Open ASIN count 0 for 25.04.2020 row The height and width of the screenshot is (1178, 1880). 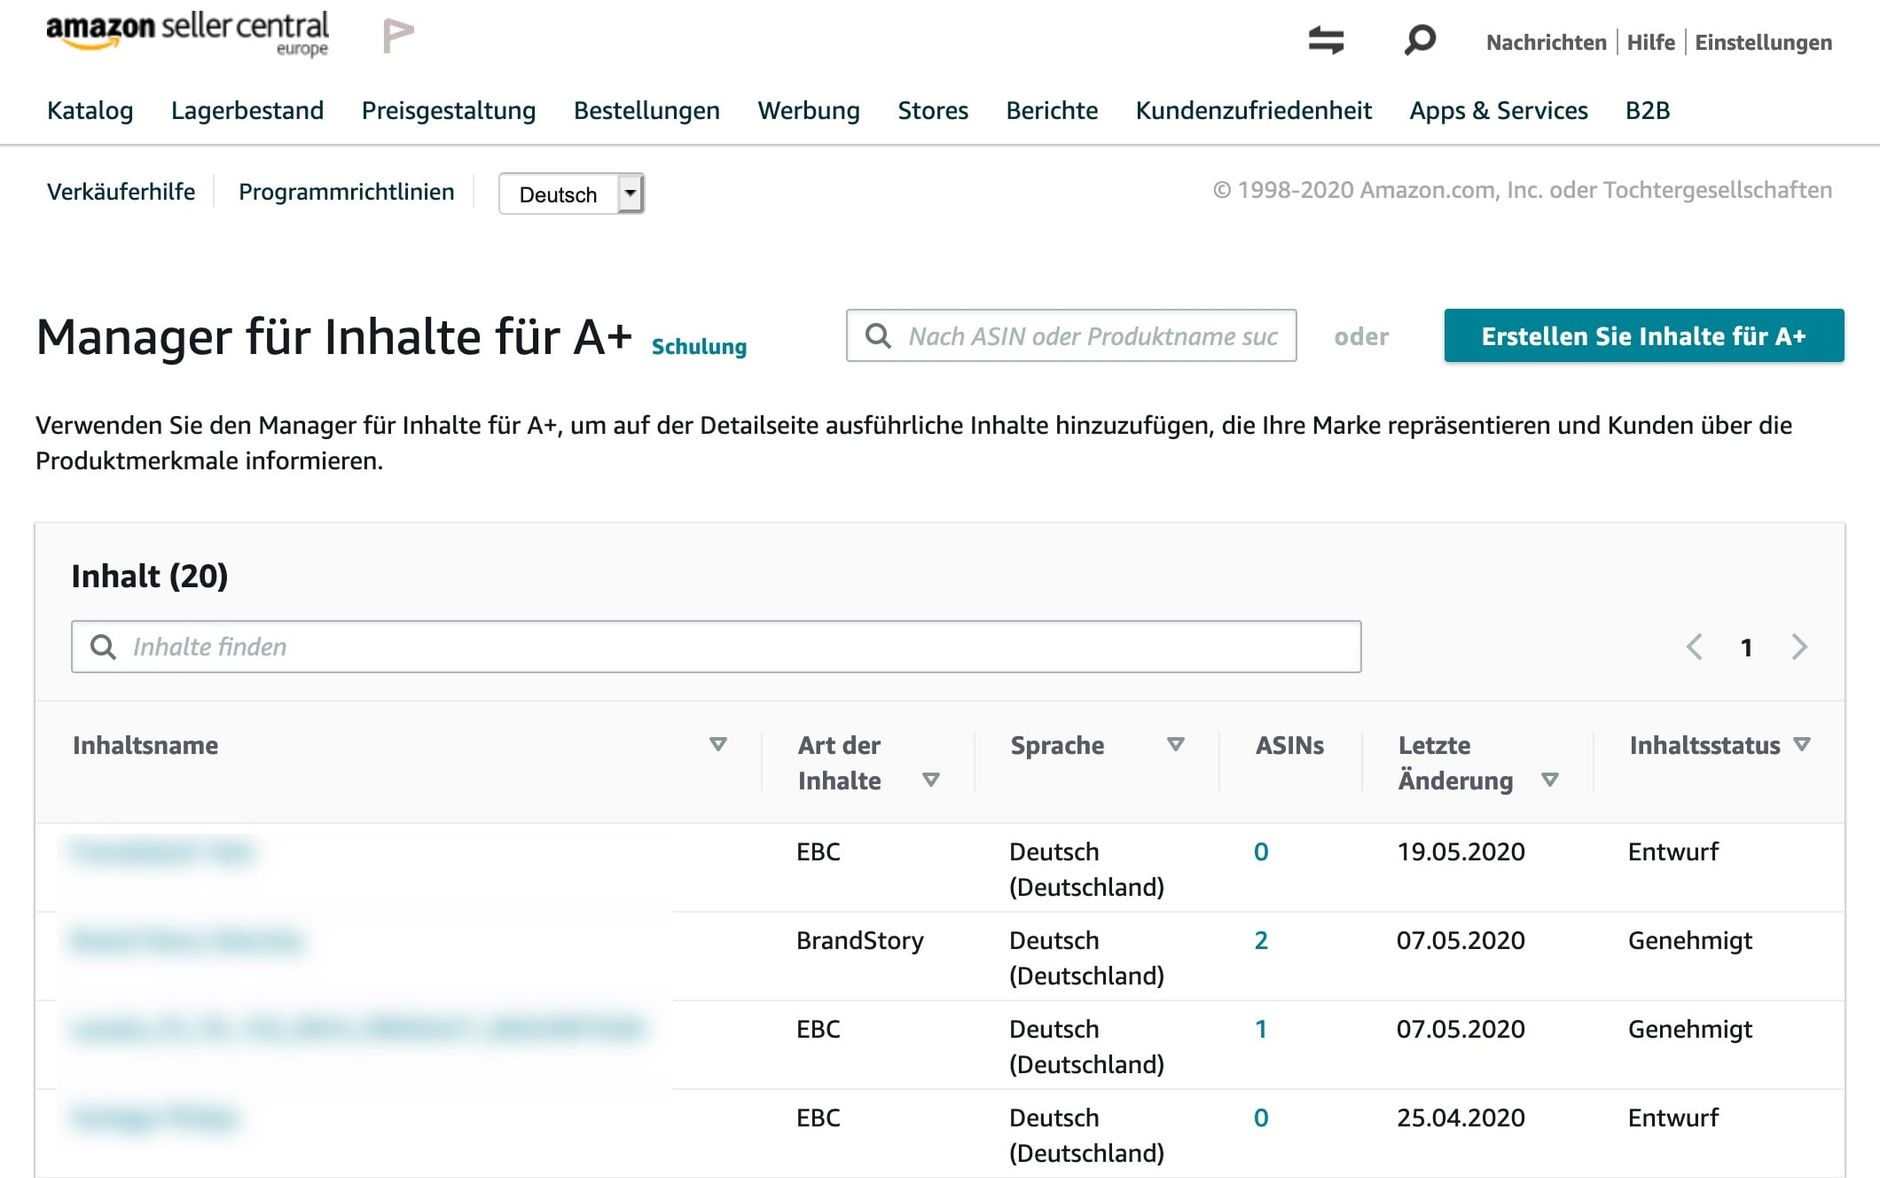click(x=1261, y=1118)
